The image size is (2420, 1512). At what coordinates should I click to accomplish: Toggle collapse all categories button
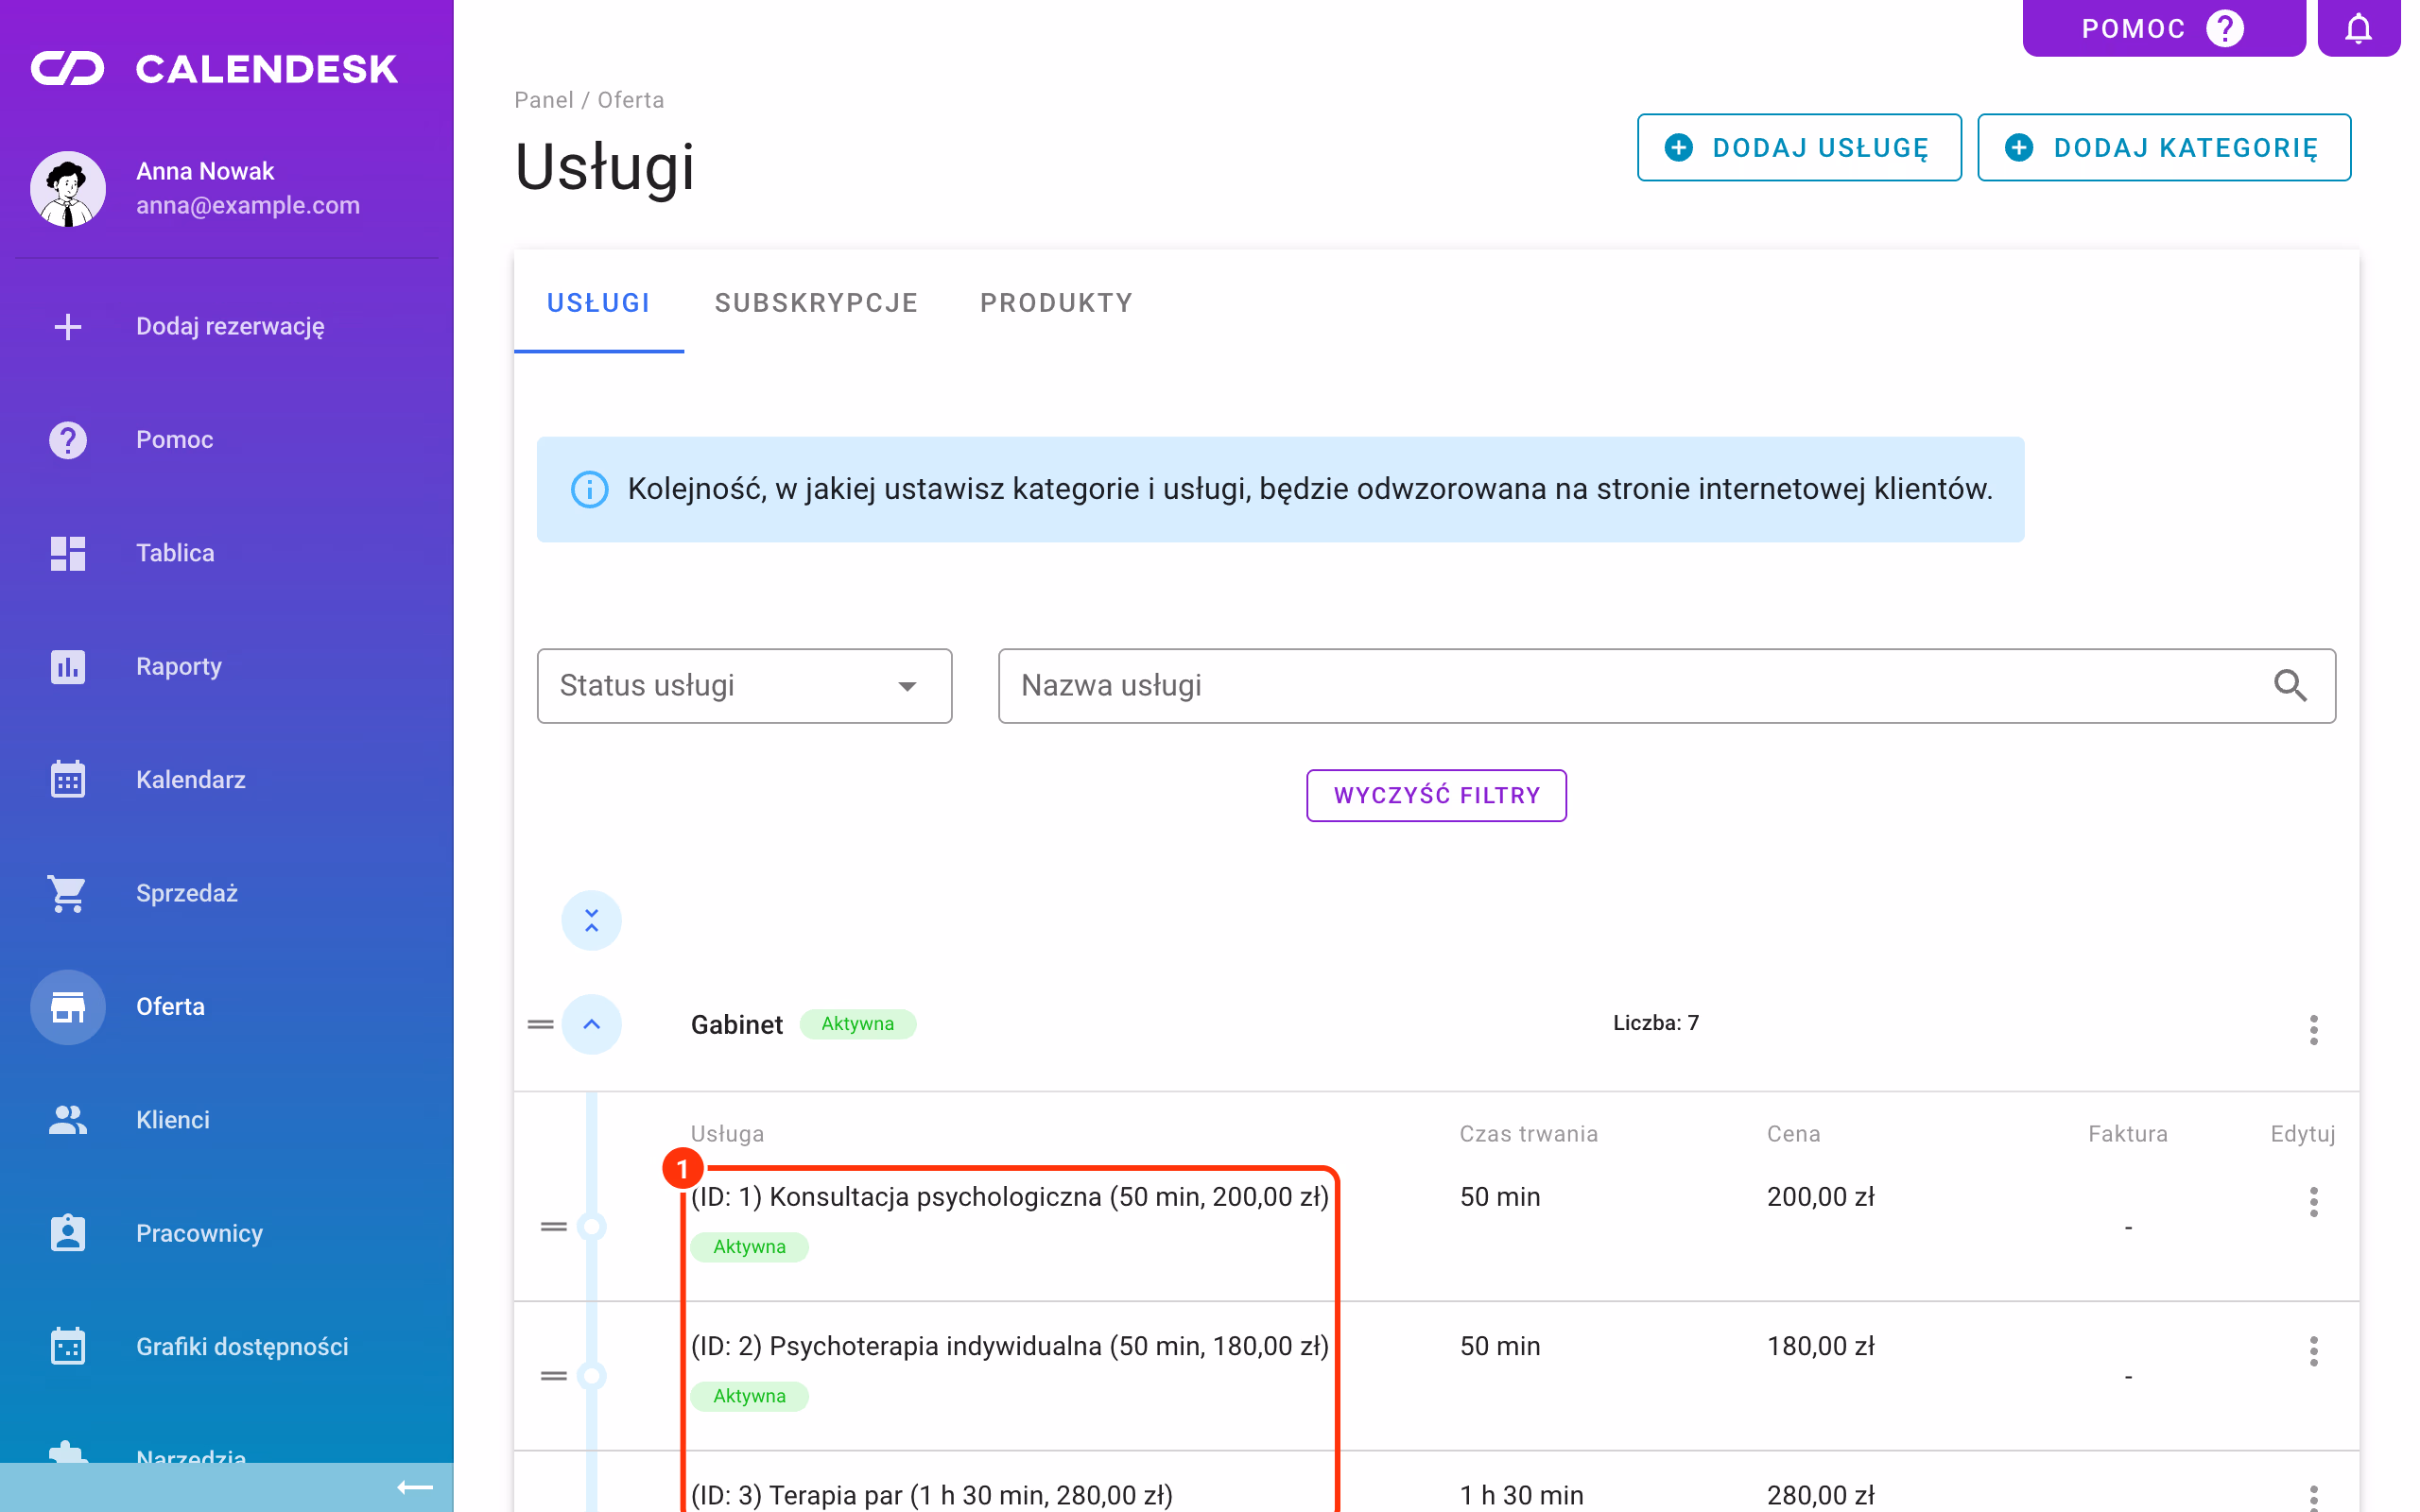(x=591, y=920)
